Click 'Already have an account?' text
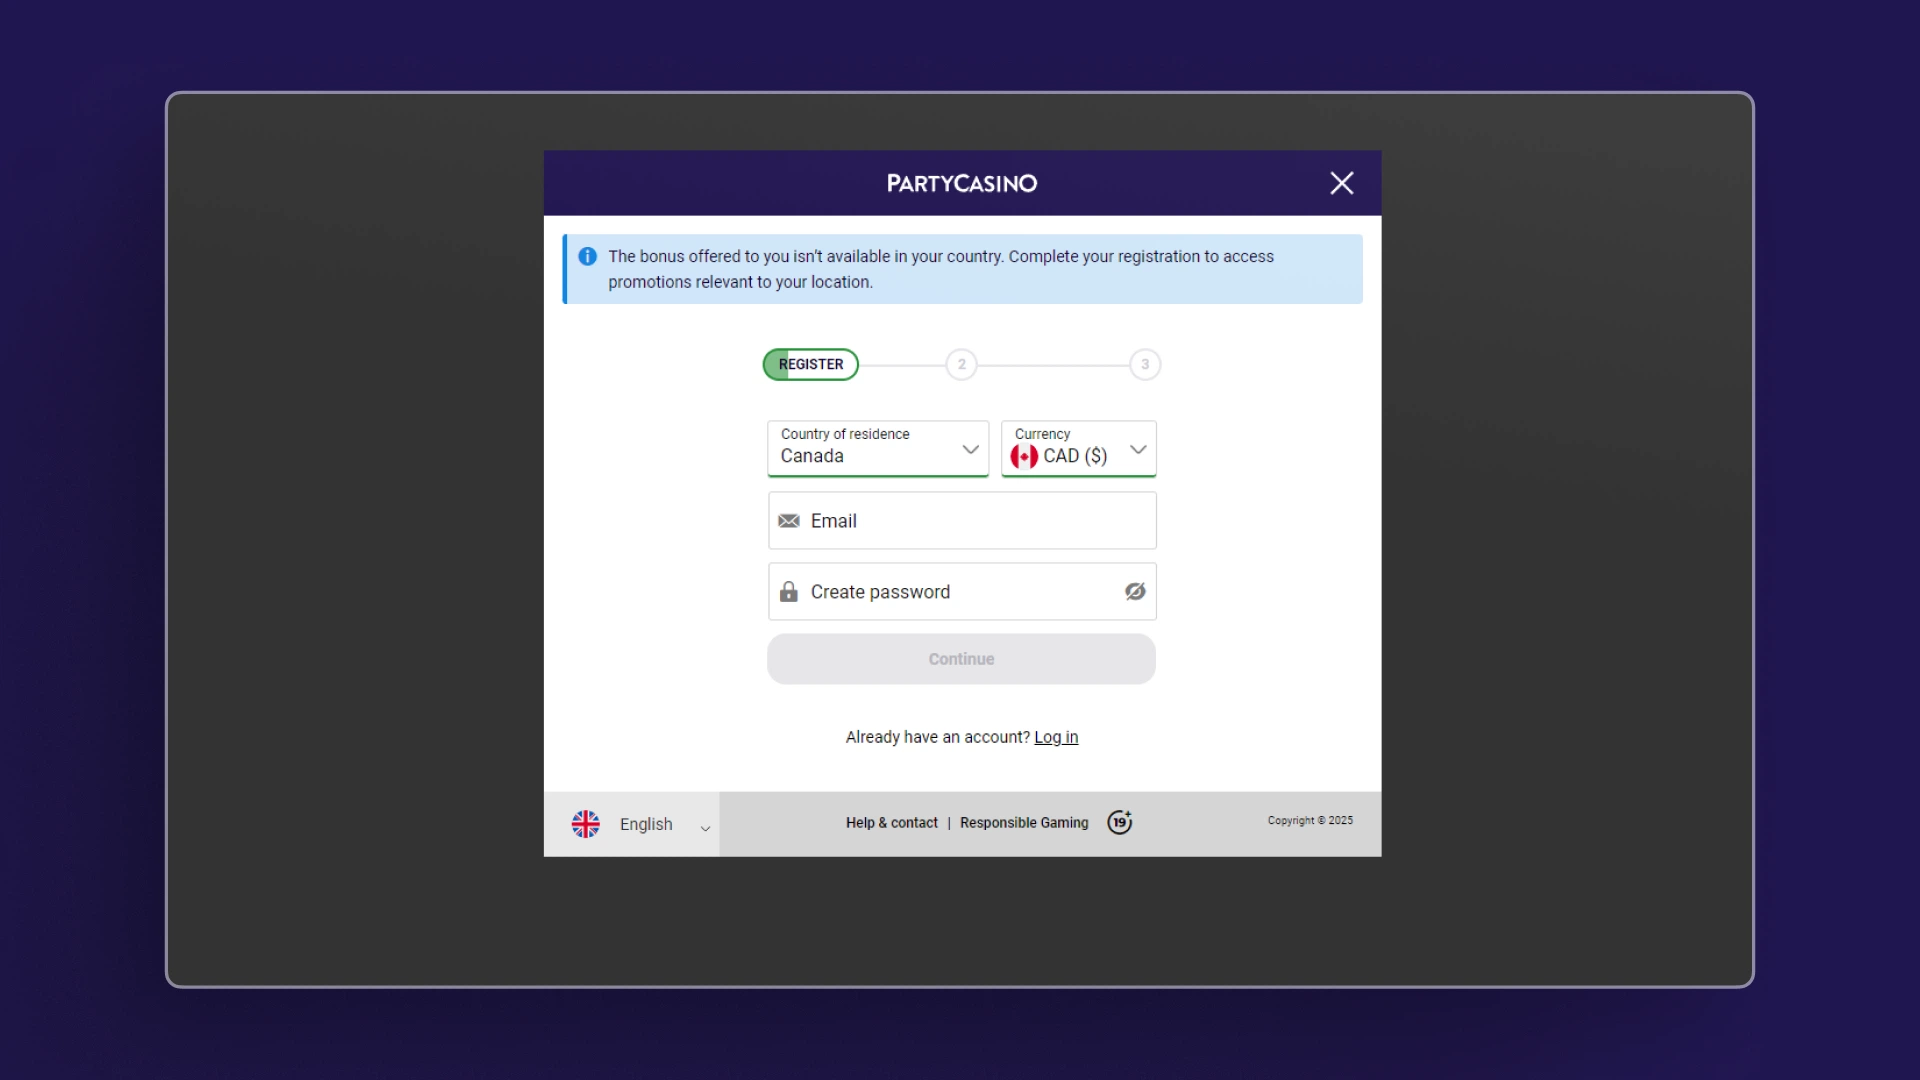This screenshot has width=1920, height=1080. (x=938, y=737)
